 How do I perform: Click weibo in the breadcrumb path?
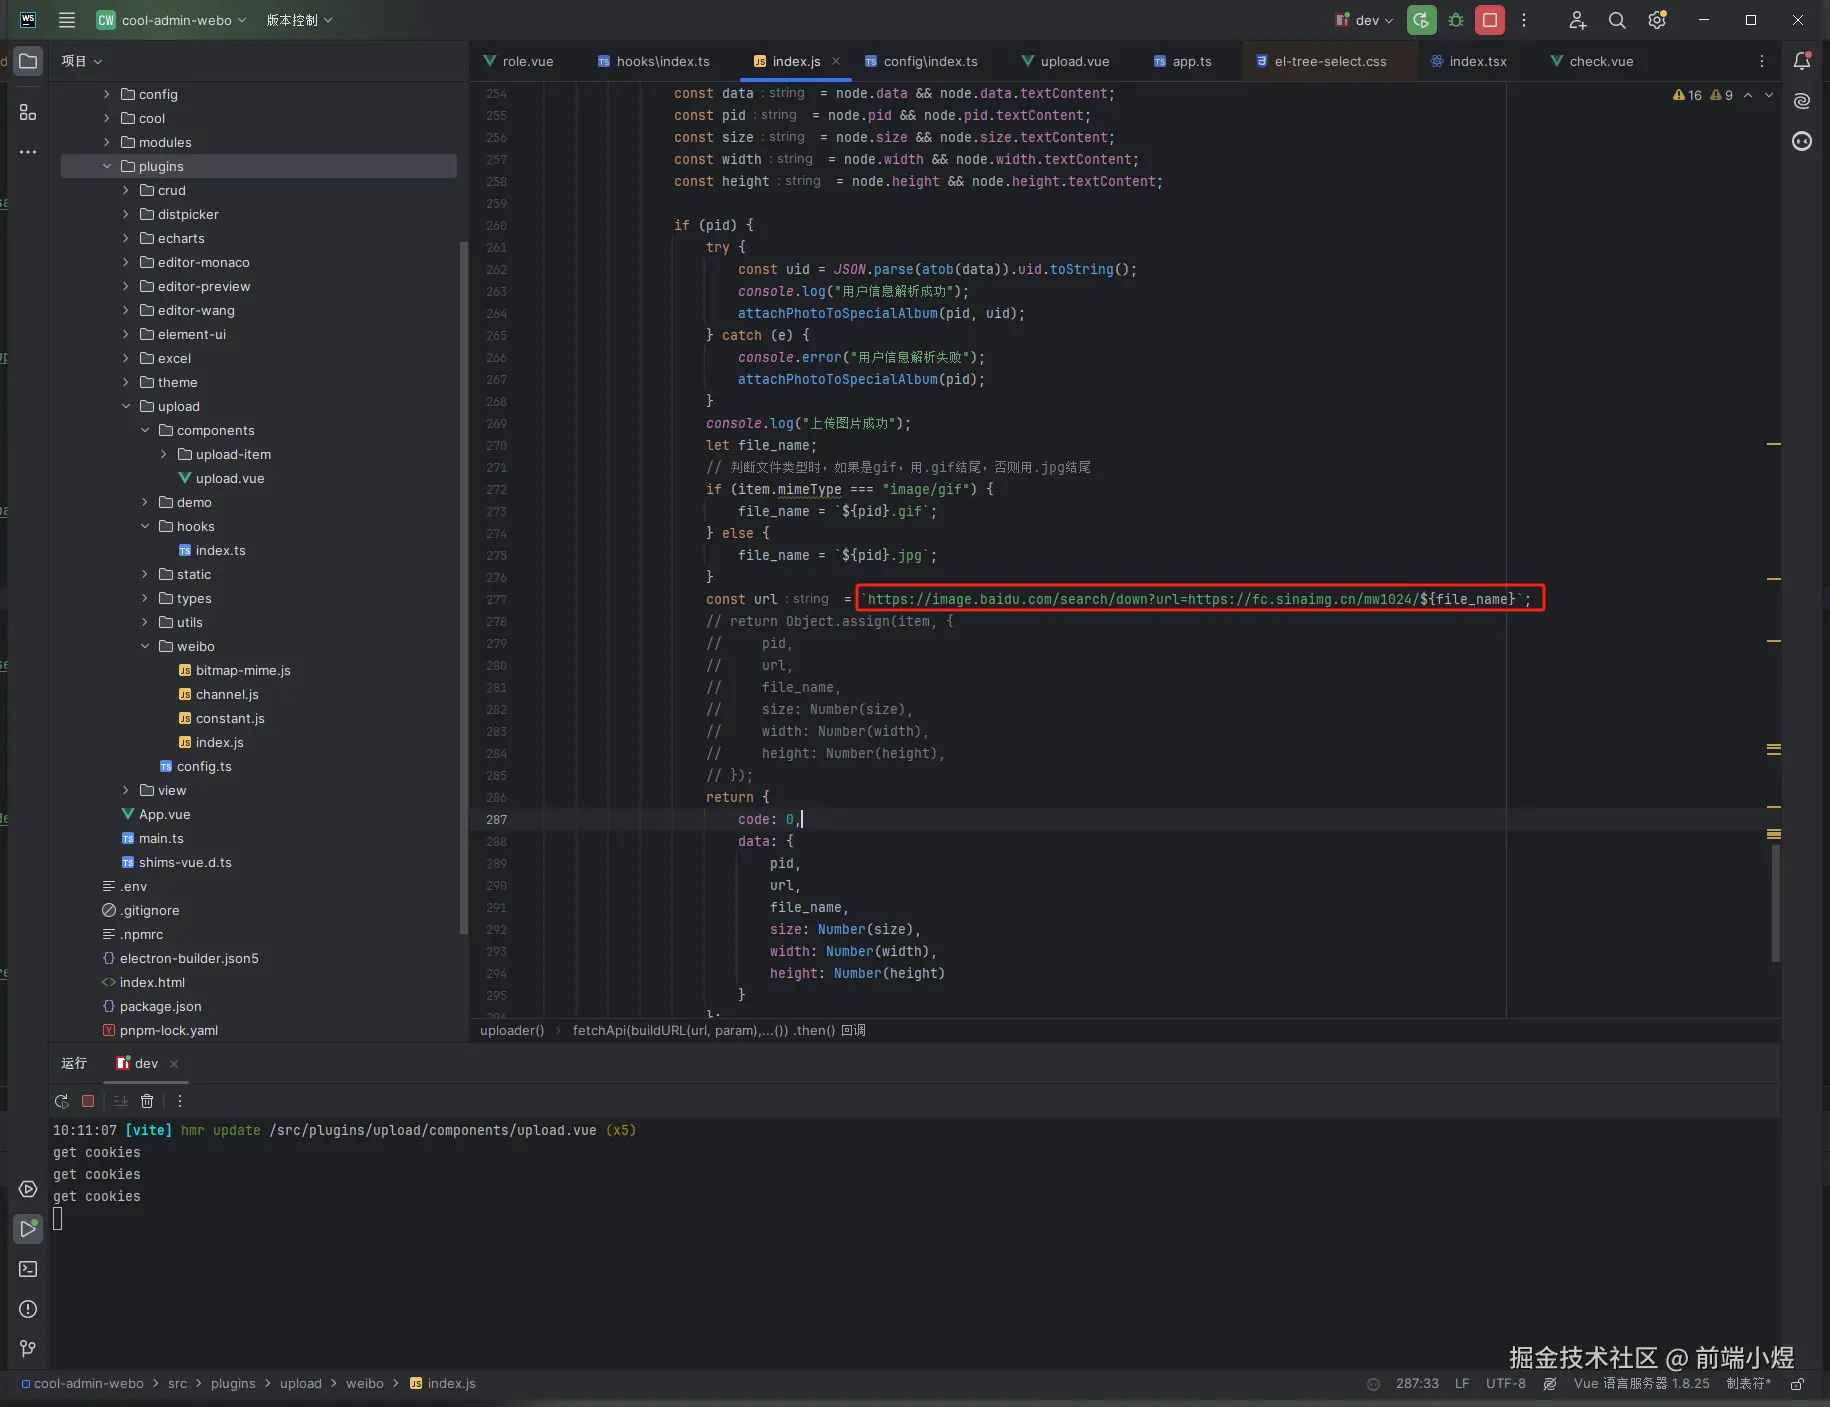pos(364,1384)
